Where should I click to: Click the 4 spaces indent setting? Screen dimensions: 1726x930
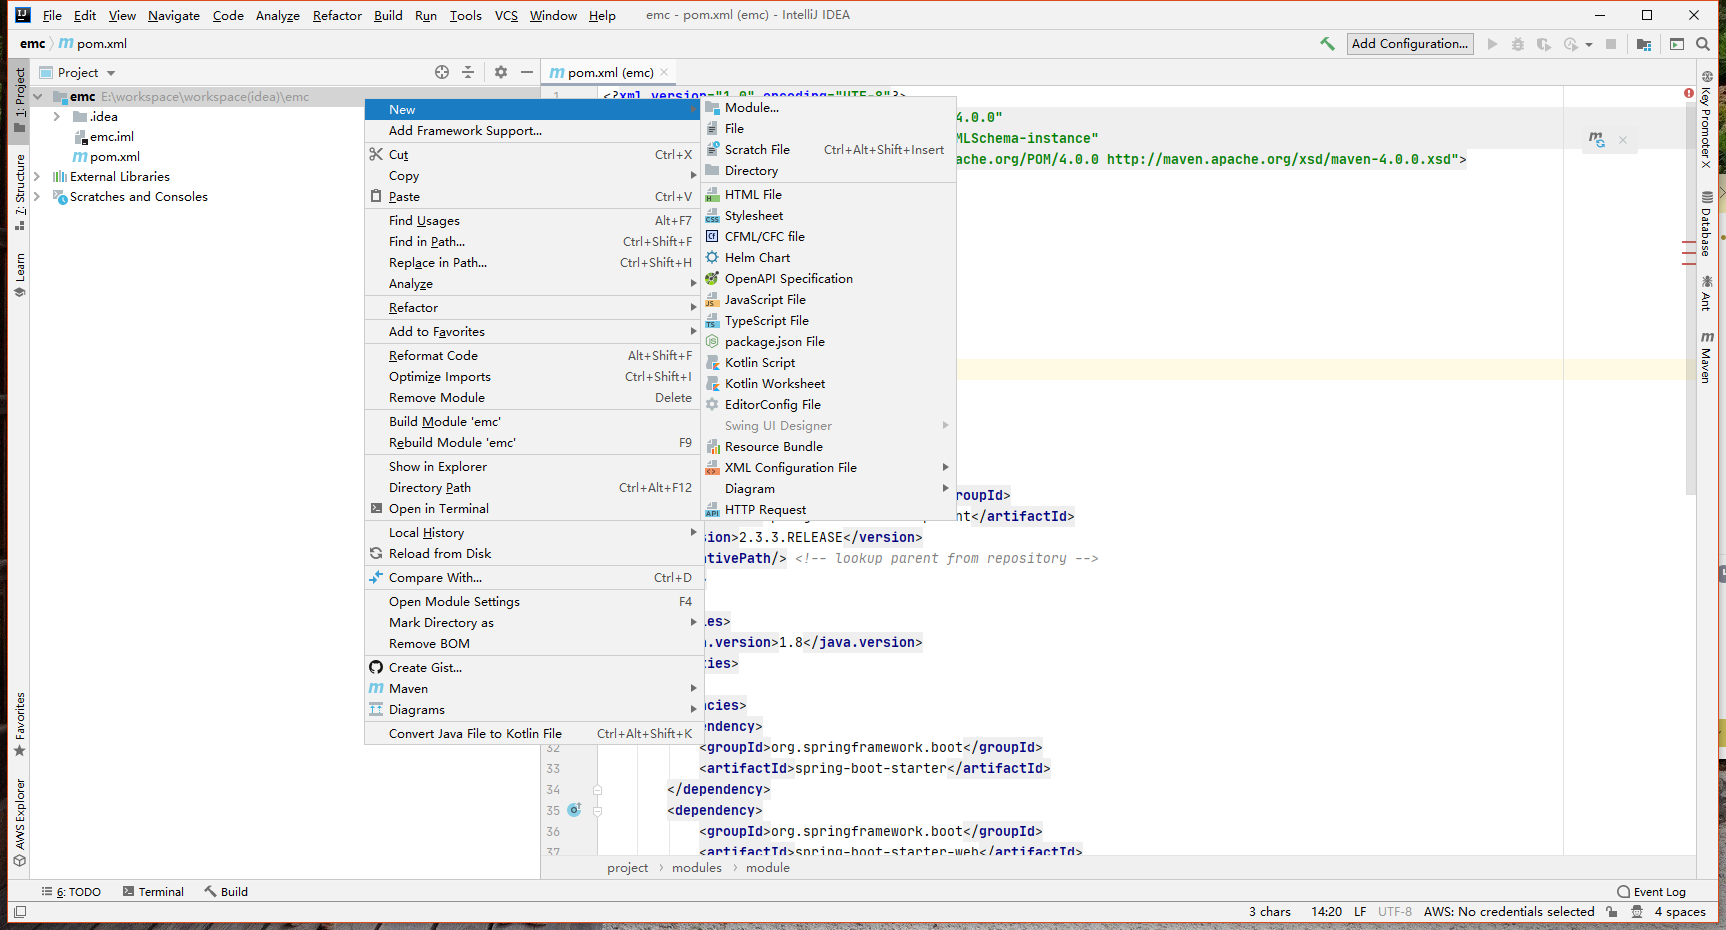pos(1679,911)
